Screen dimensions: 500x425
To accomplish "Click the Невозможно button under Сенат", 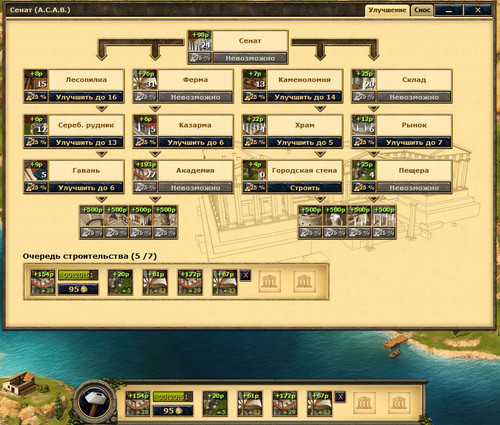I will click(250, 58).
